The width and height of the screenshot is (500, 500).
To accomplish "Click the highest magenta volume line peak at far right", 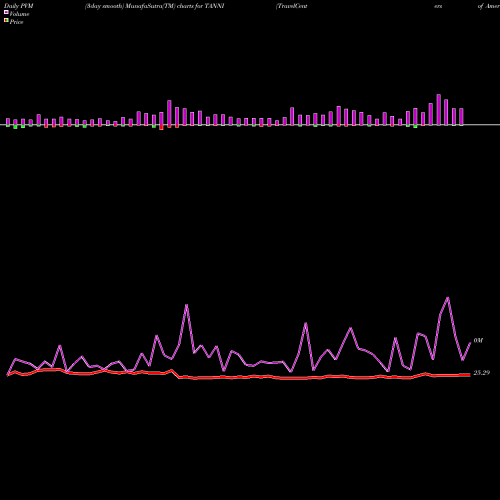I will (448, 298).
